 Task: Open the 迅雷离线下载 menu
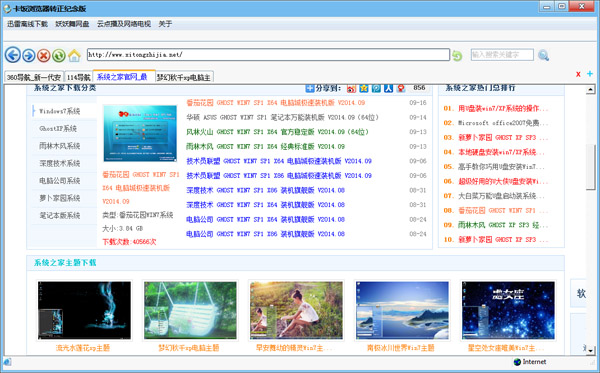(27, 24)
